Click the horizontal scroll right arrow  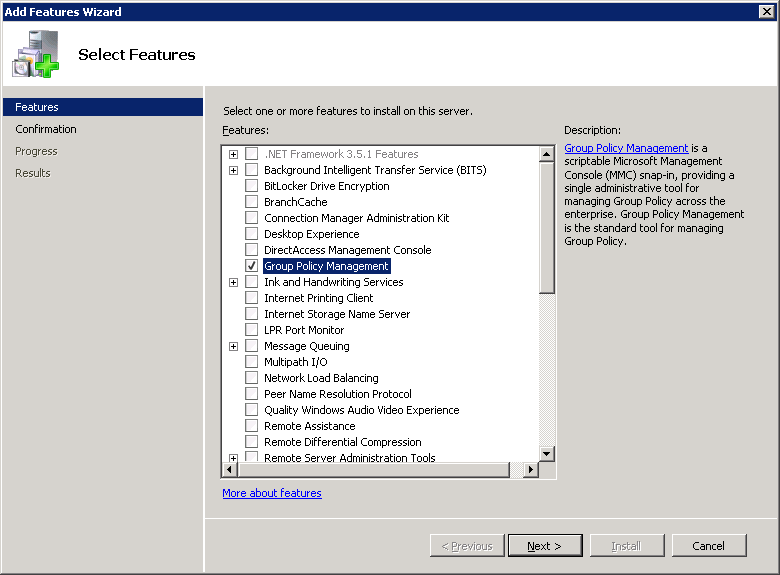pos(531,469)
